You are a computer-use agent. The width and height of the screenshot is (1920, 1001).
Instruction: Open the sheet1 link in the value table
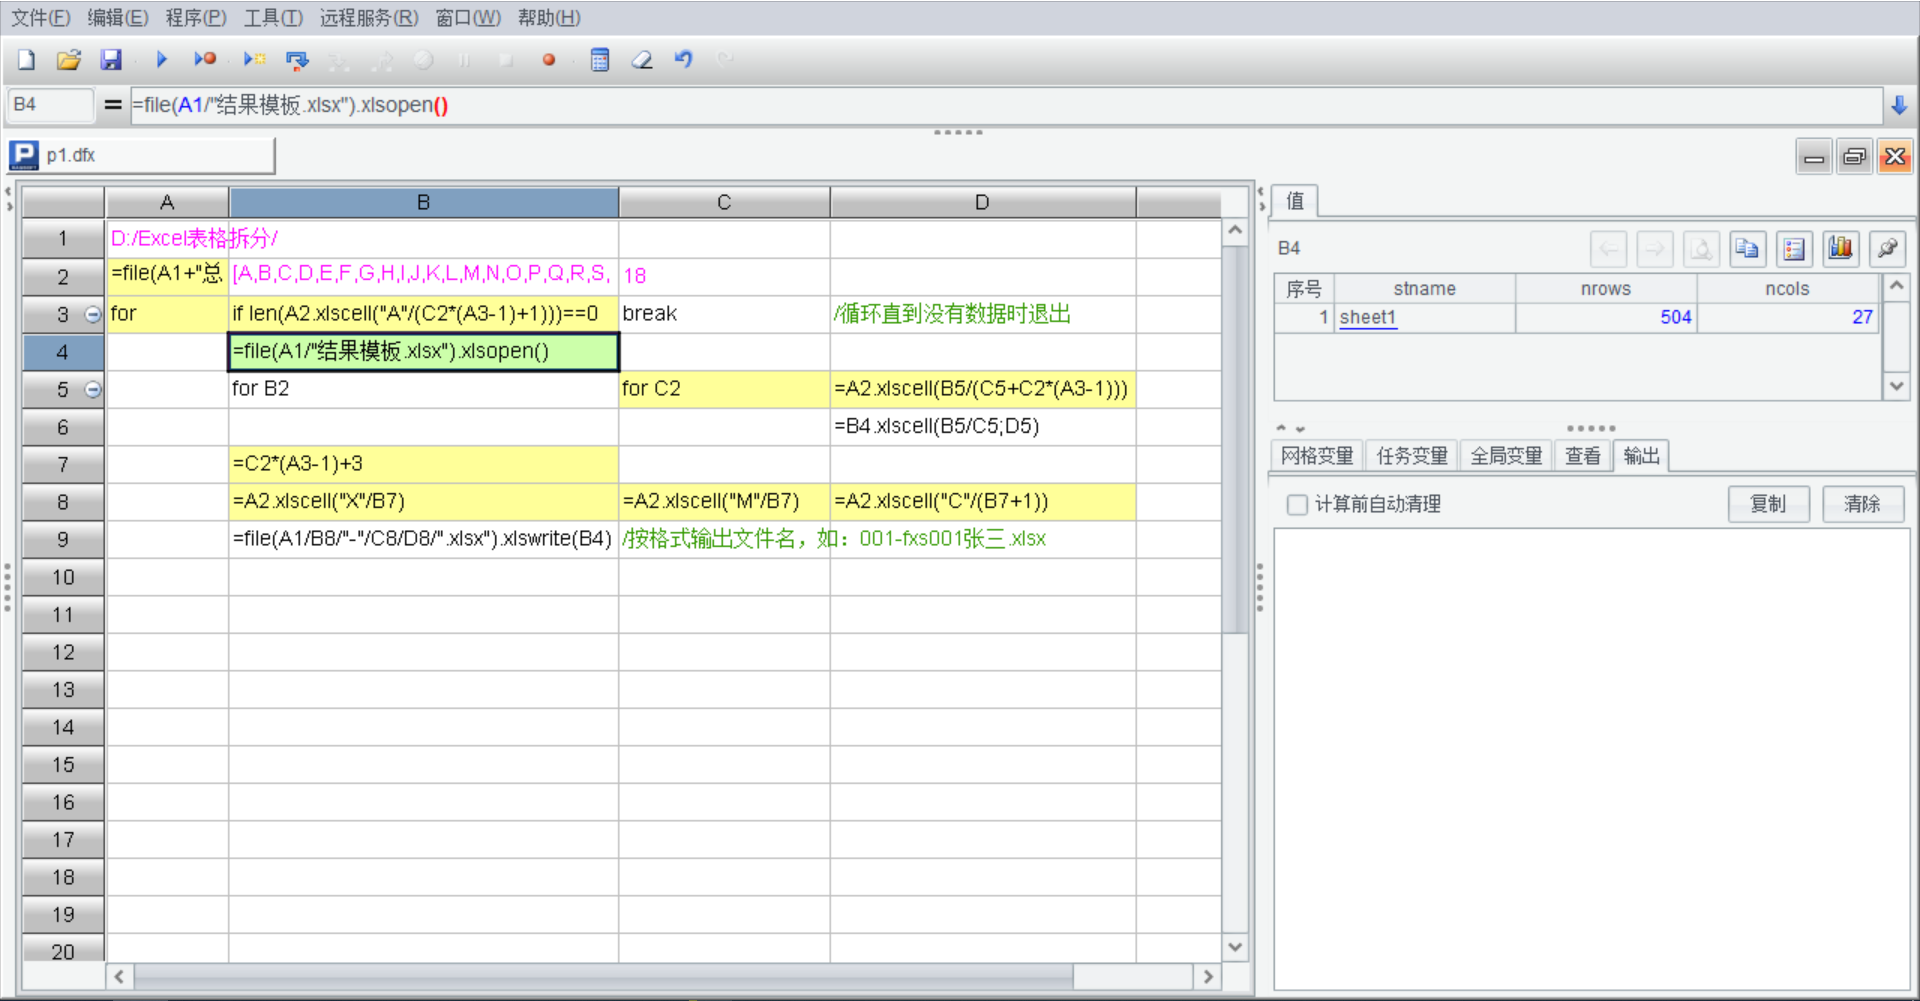pos(1367,317)
